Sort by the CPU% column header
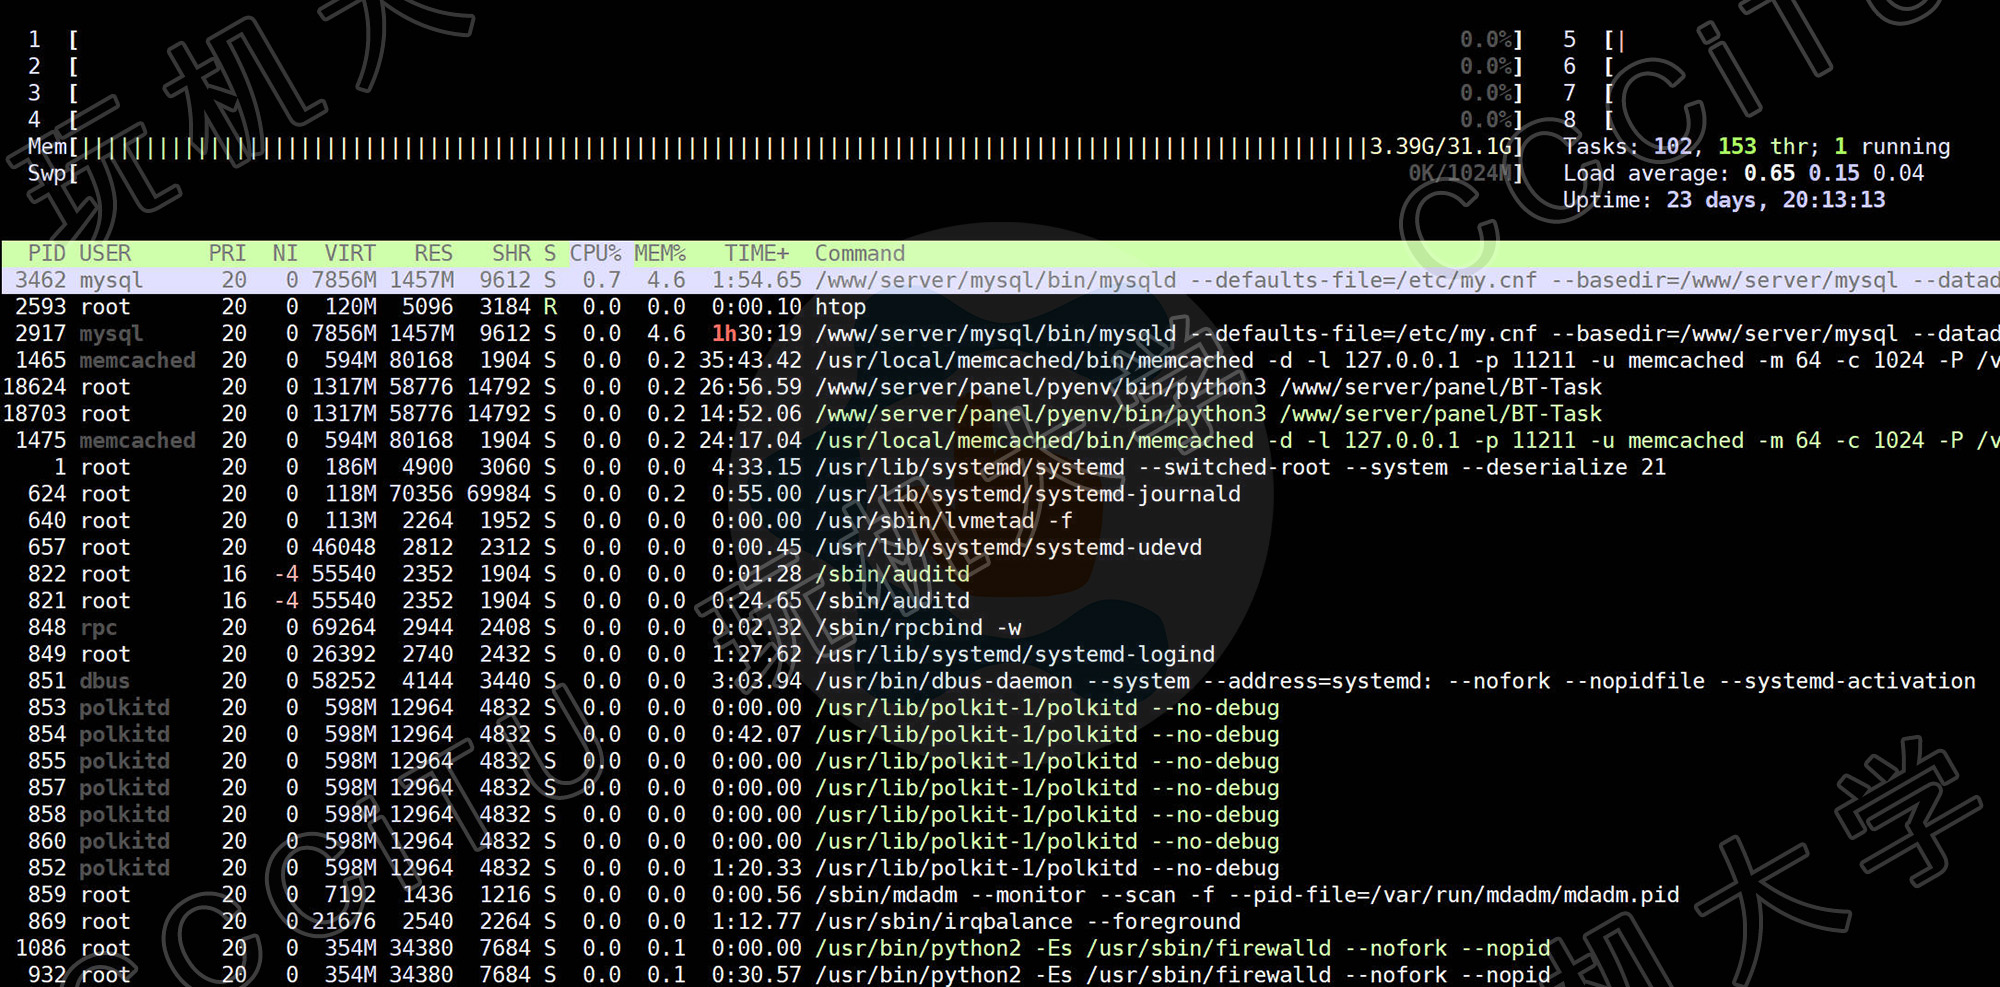The width and height of the screenshot is (2000, 987). click(x=595, y=254)
